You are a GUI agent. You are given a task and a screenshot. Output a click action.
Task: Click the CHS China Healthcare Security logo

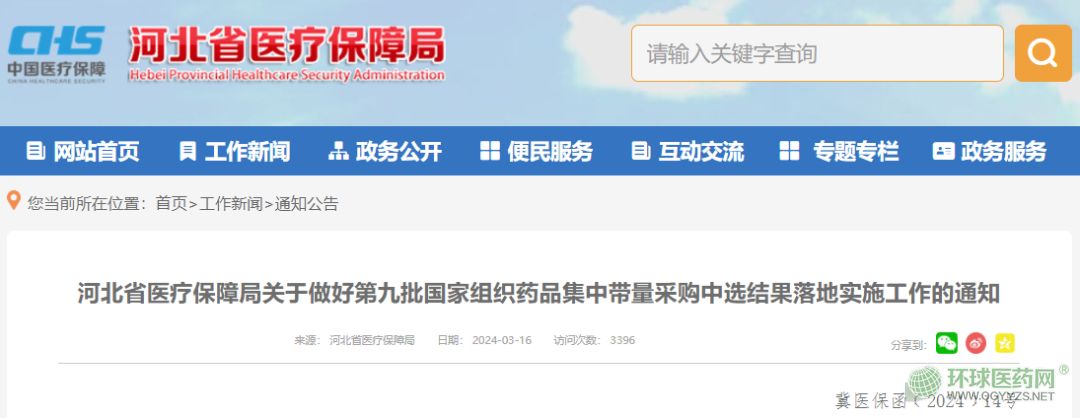(x=56, y=54)
